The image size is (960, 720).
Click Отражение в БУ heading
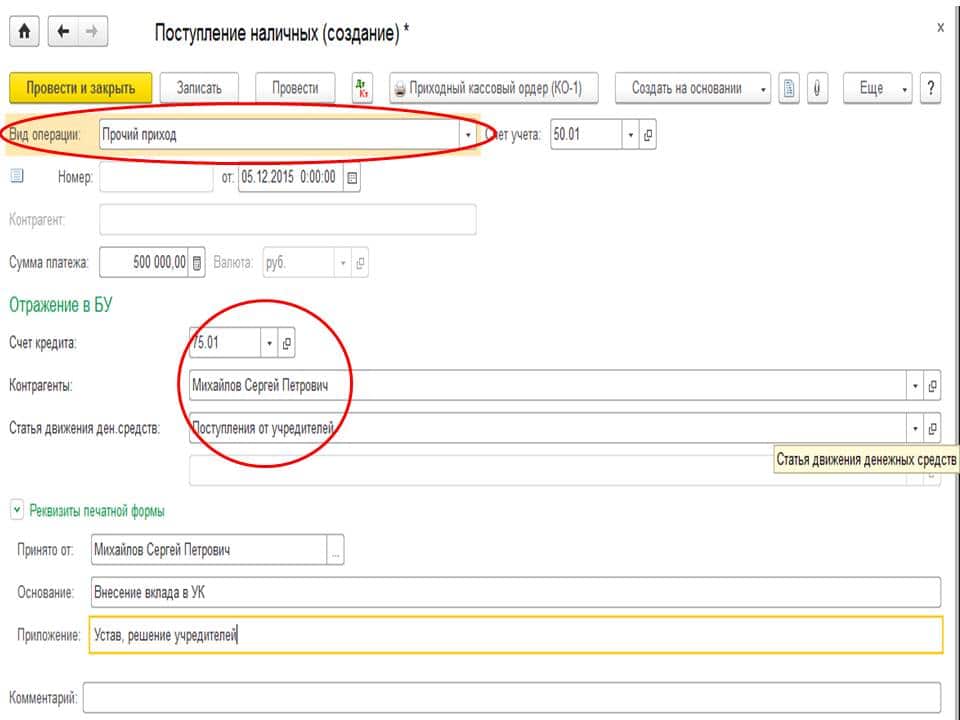[x=61, y=304]
